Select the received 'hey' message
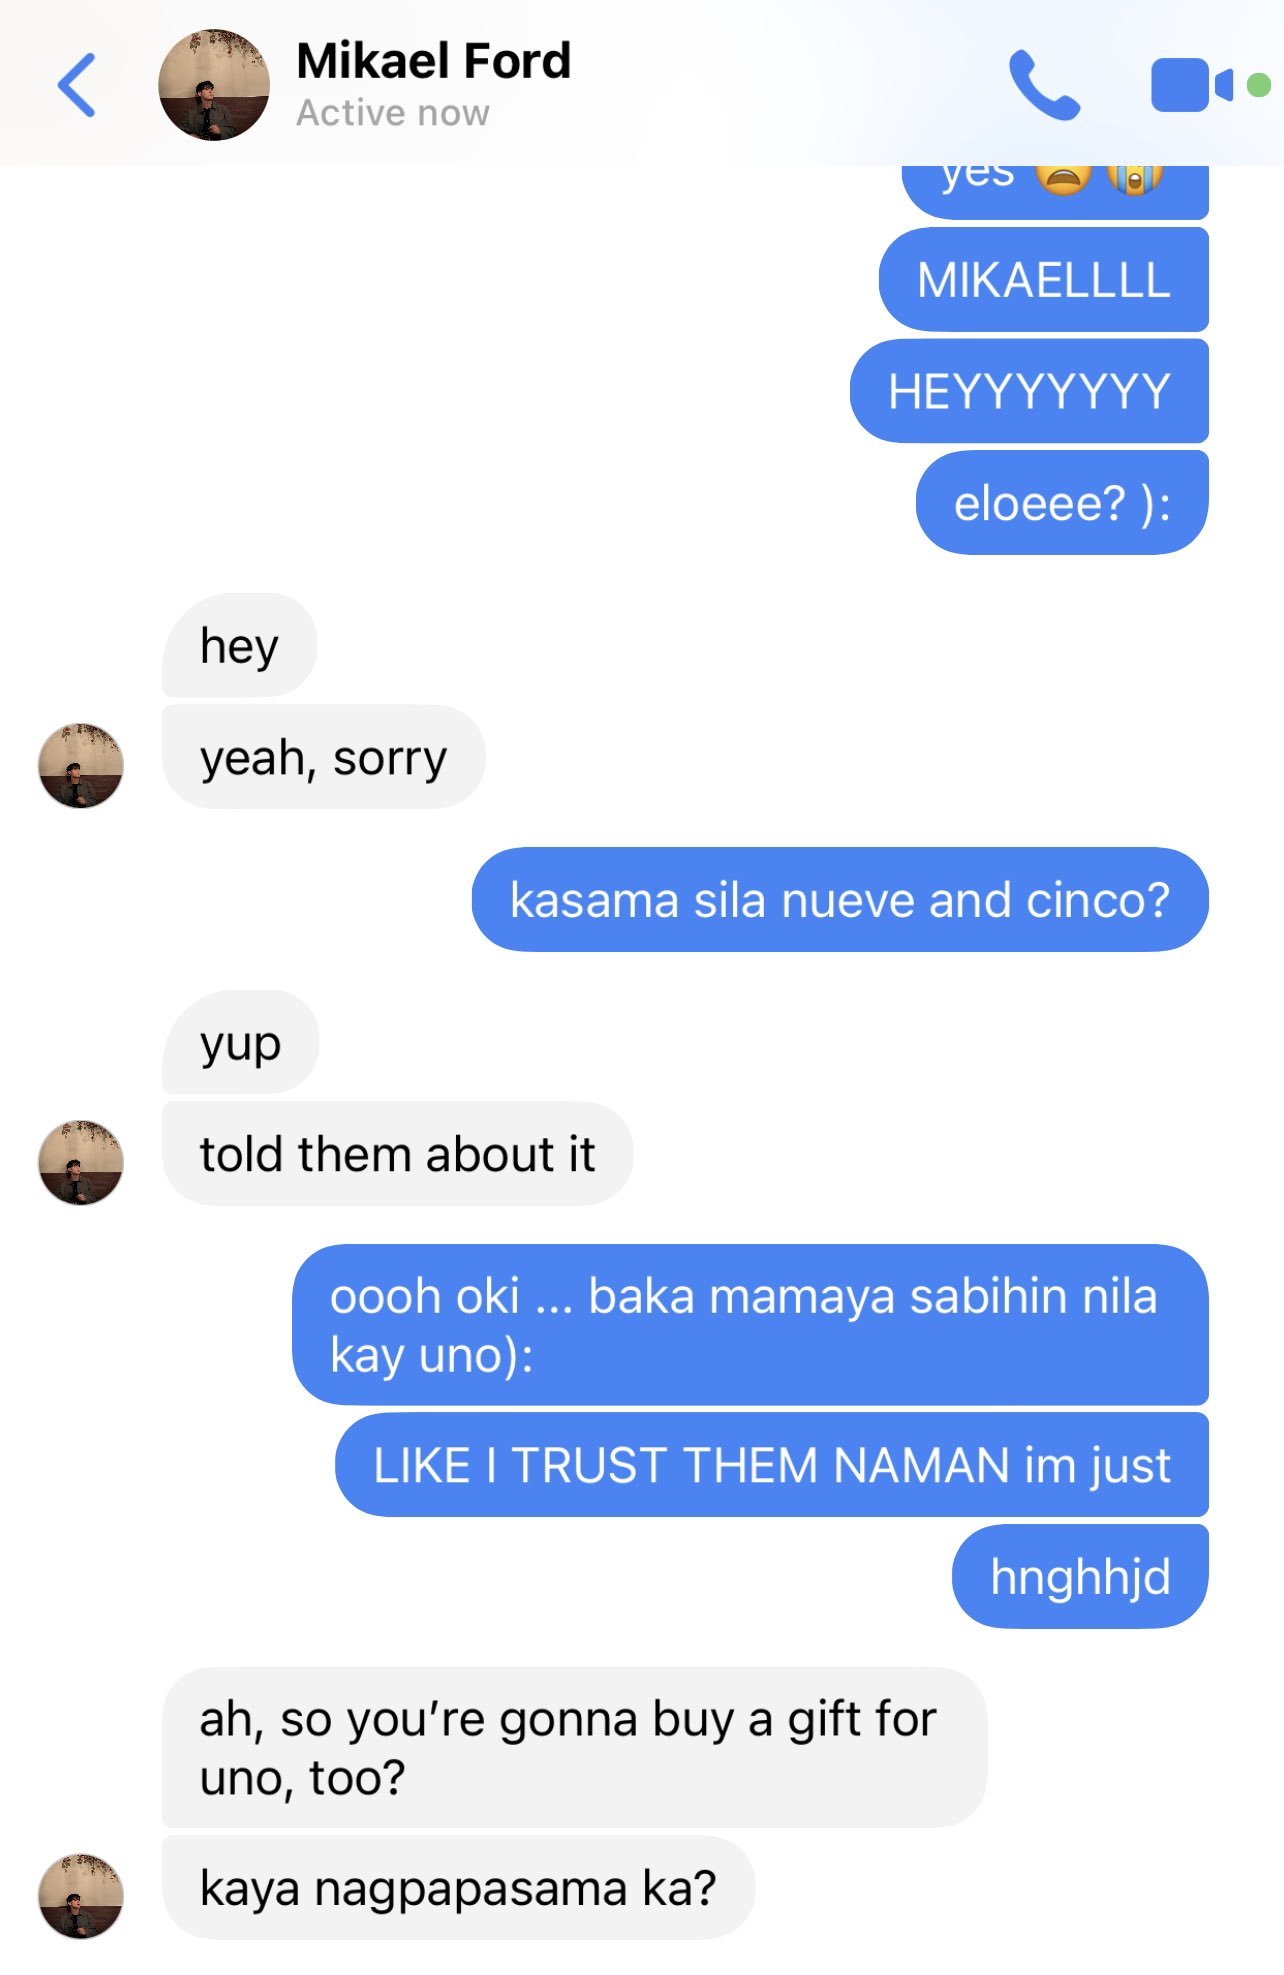The width and height of the screenshot is (1284, 1975). tap(239, 645)
